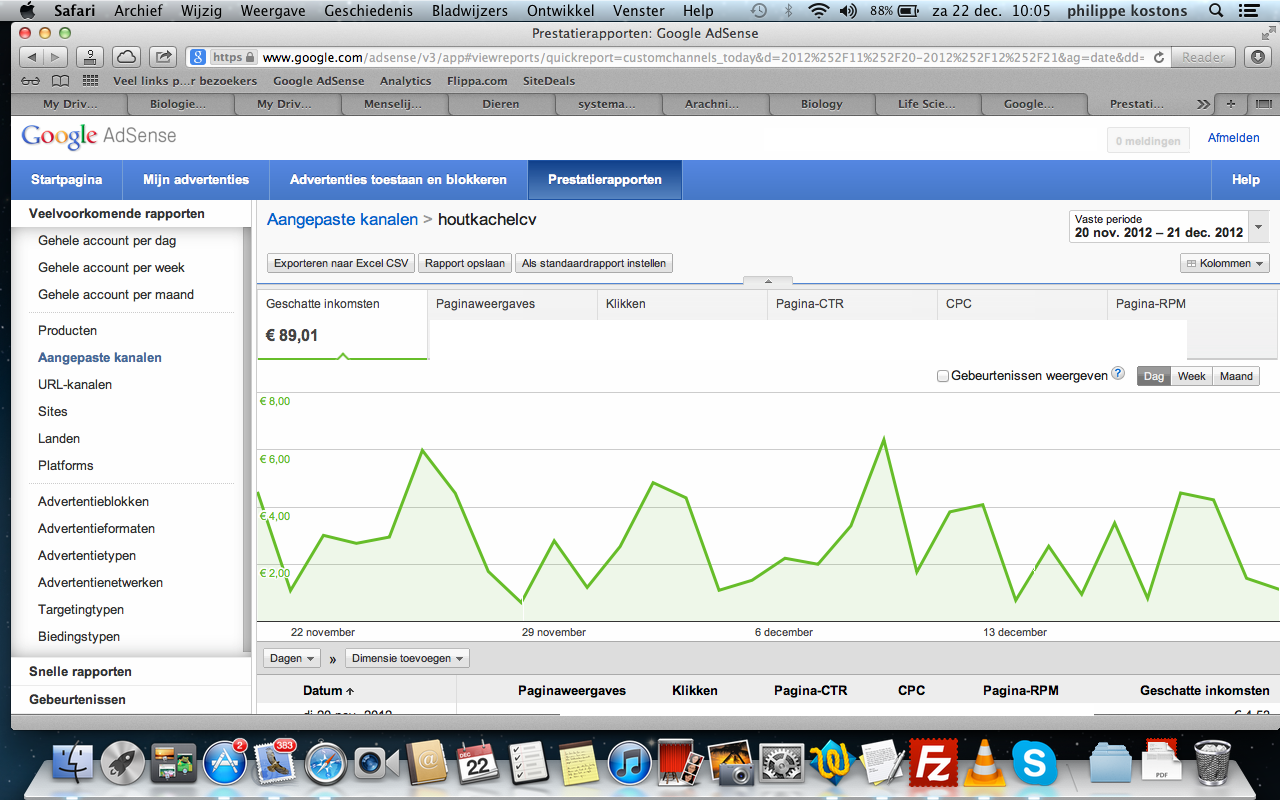Open the Startpagina tab
1280x800 pixels.
[67, 180]
